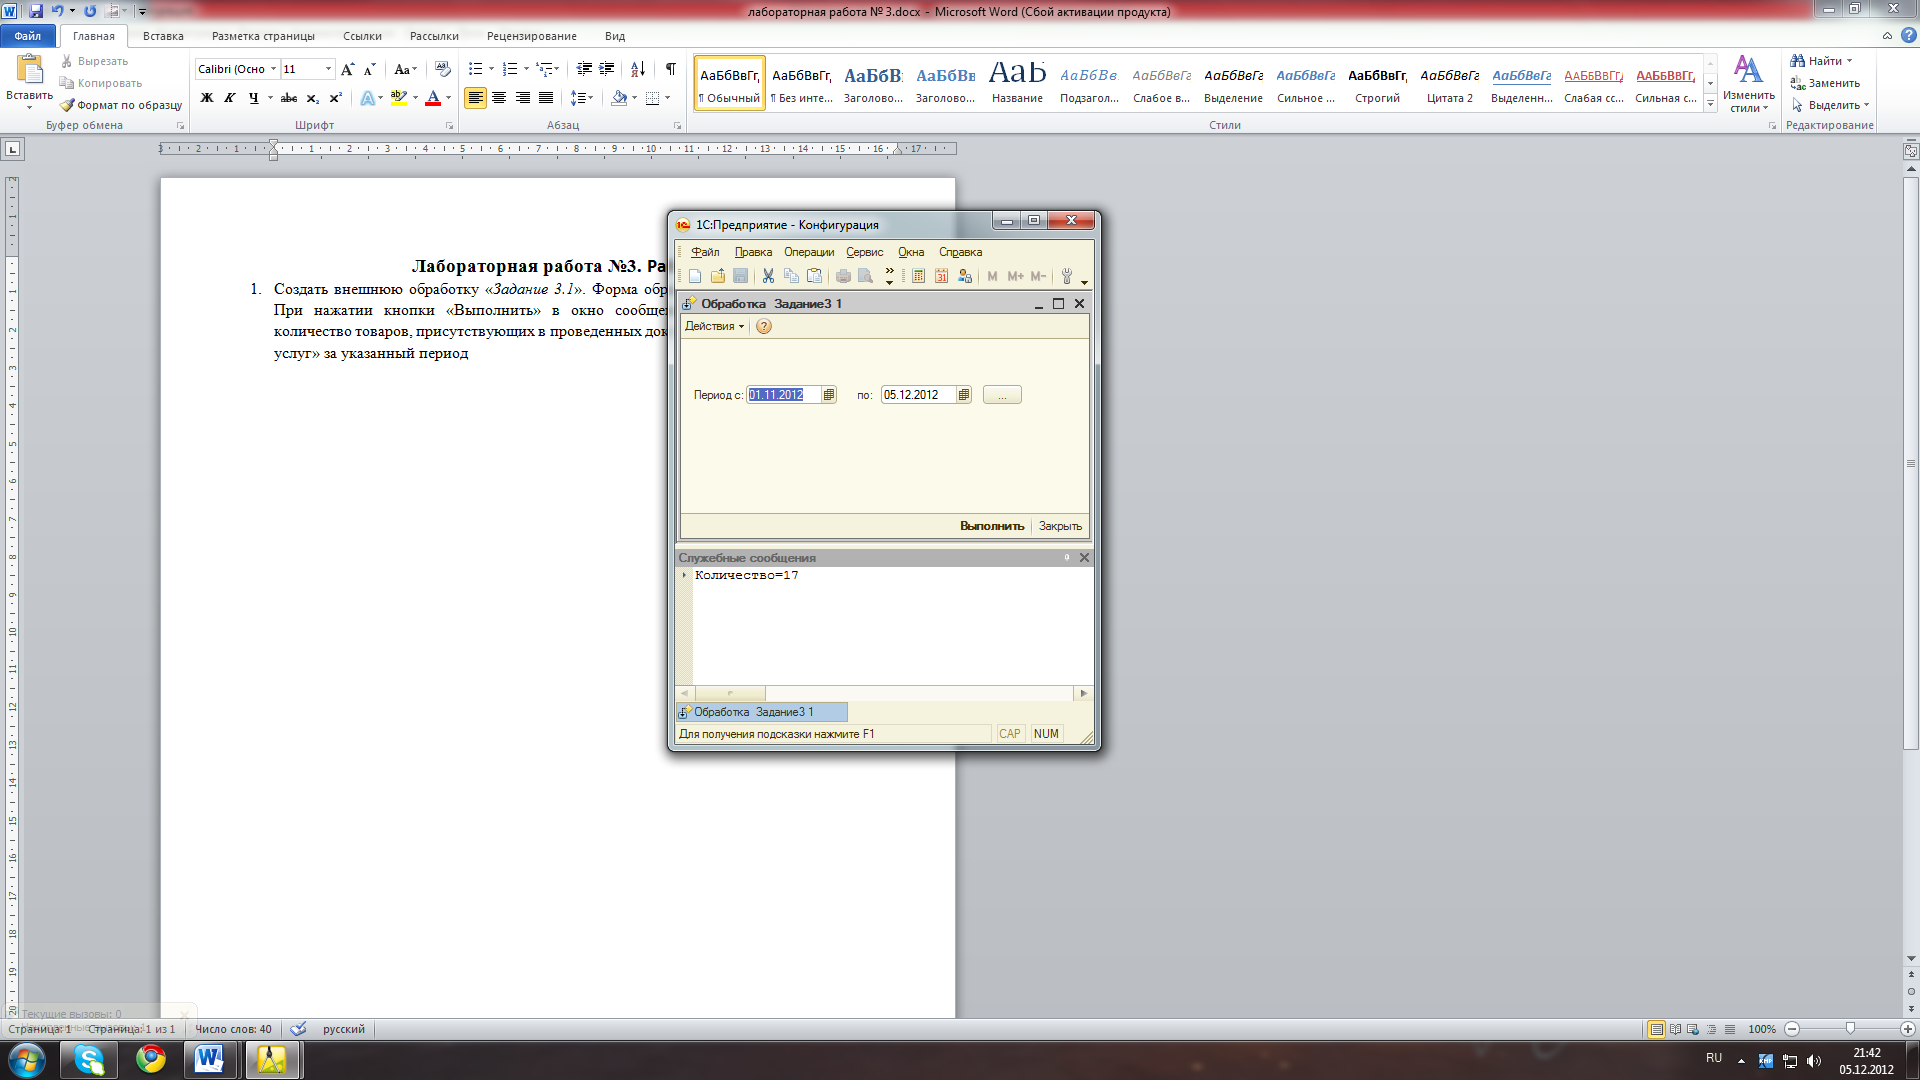Open the Сервис menu in 1C
The height and width of the screenshot is (1080, 1920).
(x=865, y=252)
